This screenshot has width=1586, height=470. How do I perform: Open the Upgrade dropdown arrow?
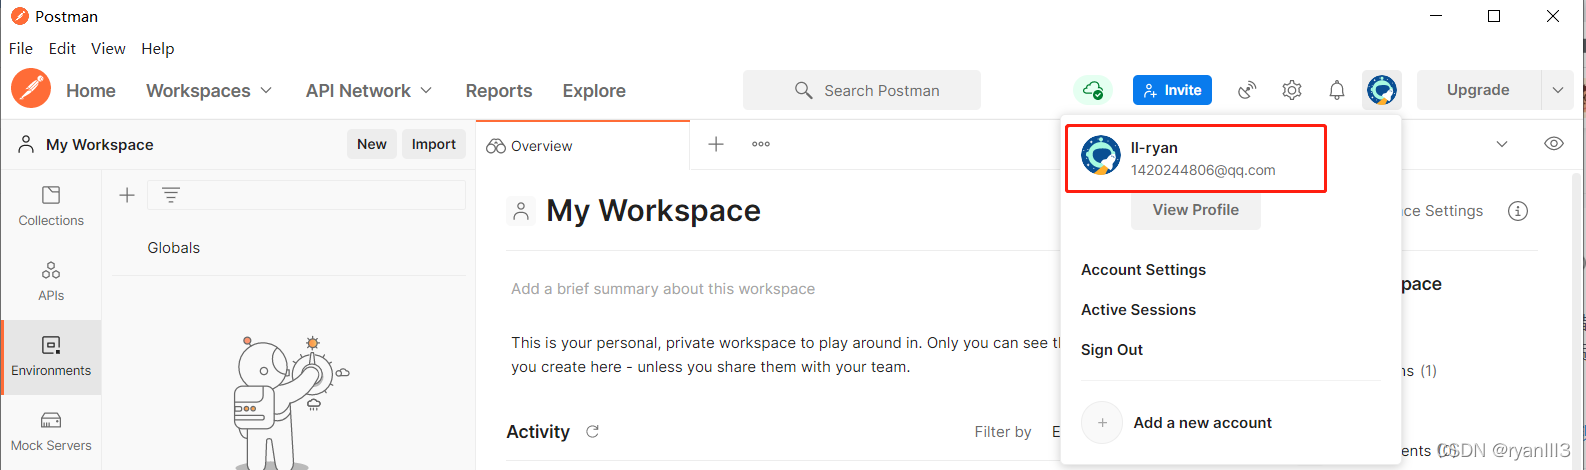[1557, 90]
